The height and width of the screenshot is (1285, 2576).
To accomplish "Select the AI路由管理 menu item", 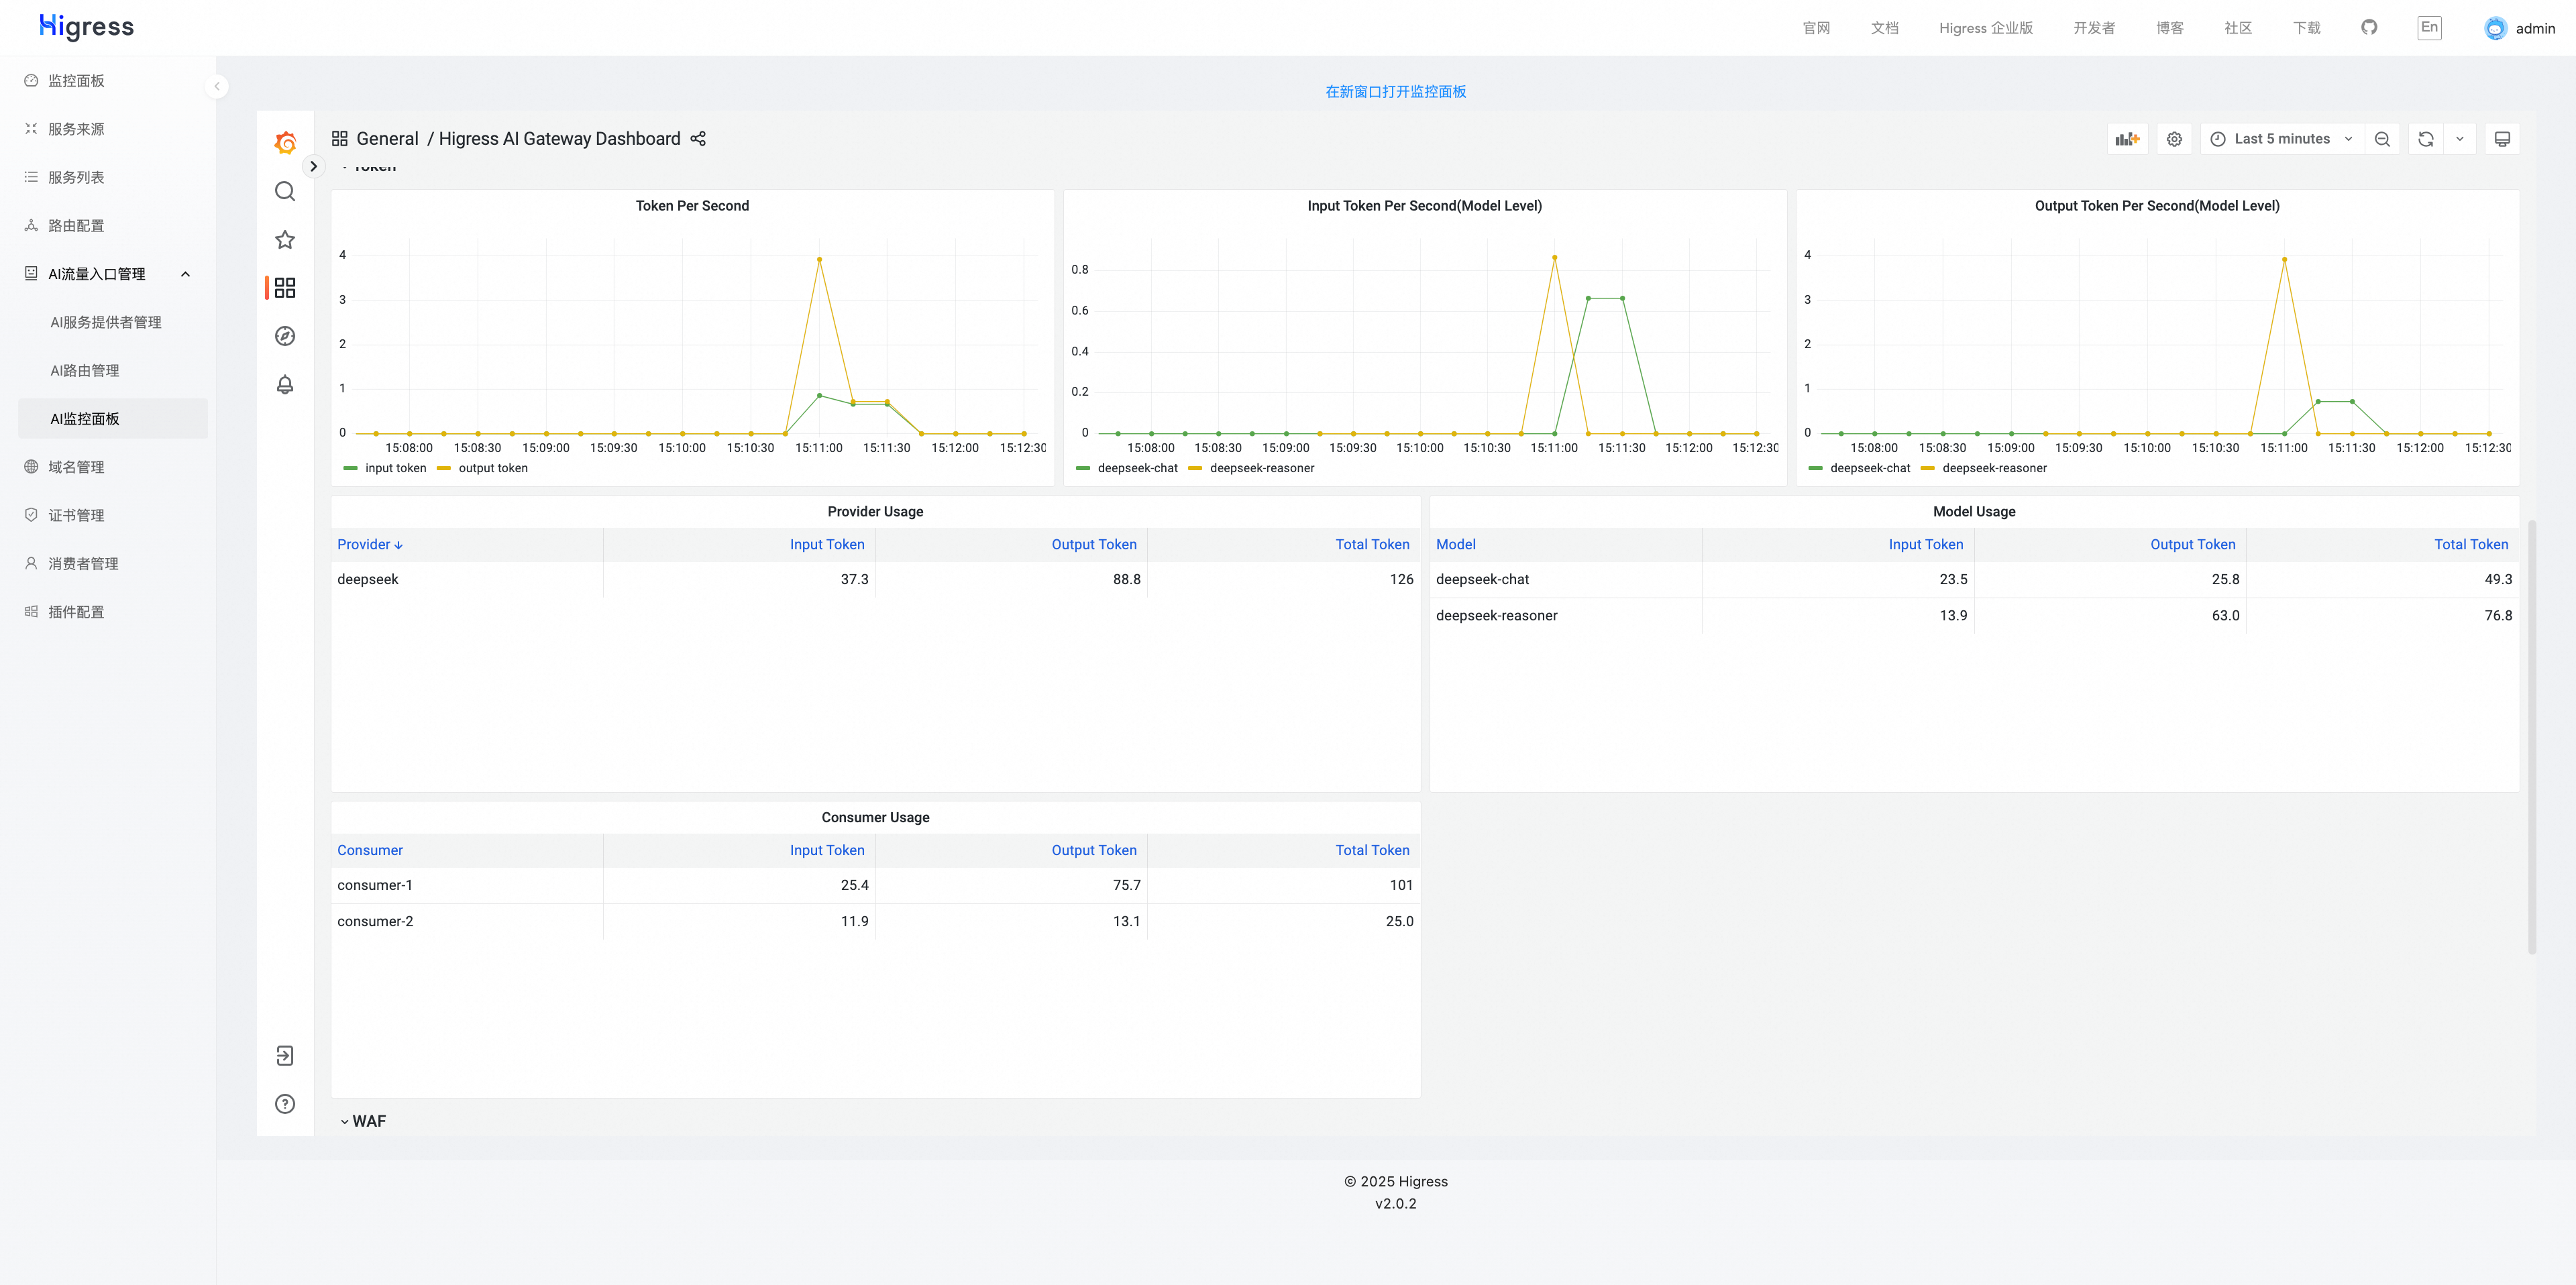I will click(85, 371).
